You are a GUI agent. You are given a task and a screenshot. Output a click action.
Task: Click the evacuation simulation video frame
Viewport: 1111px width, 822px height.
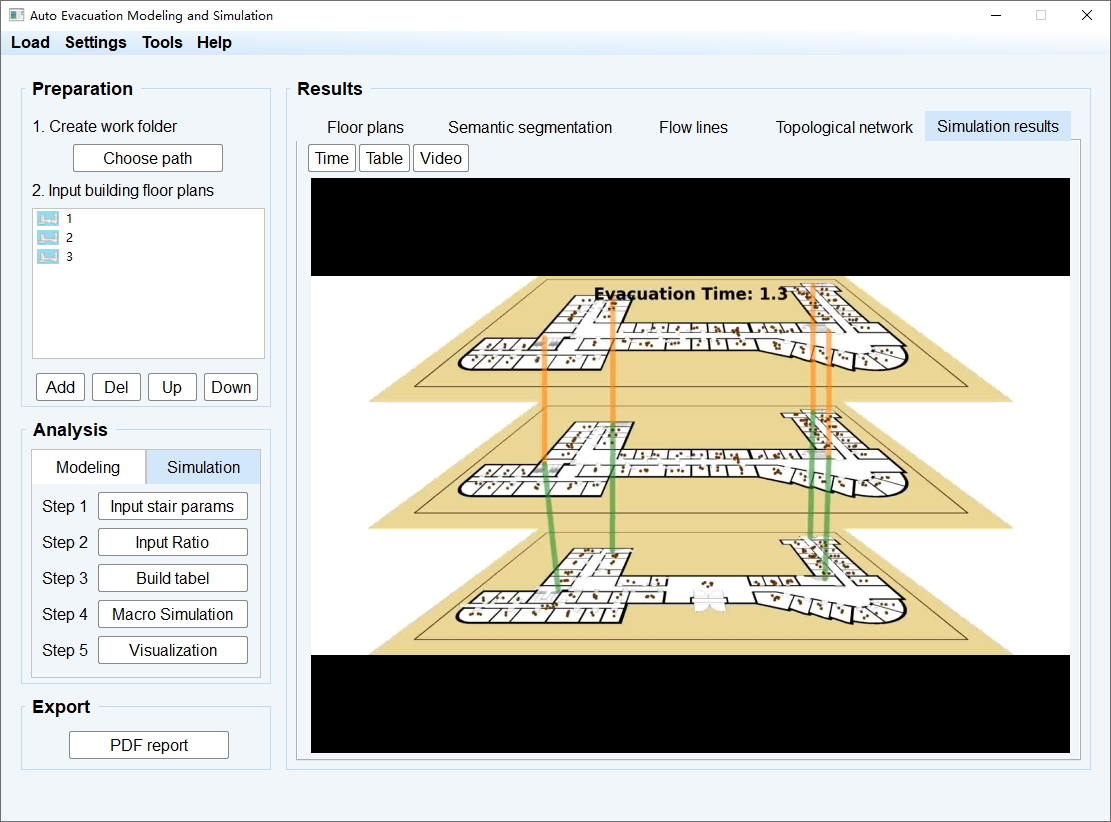coord(690,466)
